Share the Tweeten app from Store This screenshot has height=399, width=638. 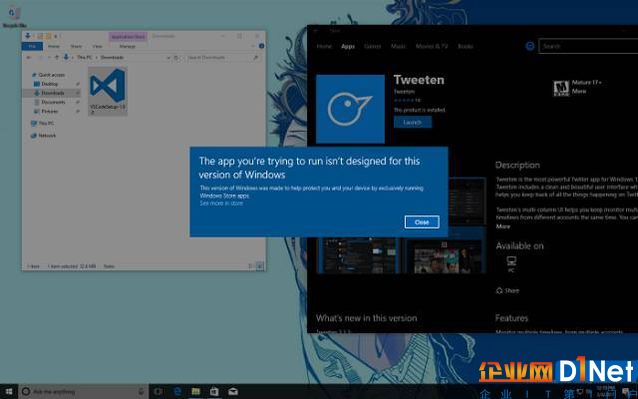(507, 290)
